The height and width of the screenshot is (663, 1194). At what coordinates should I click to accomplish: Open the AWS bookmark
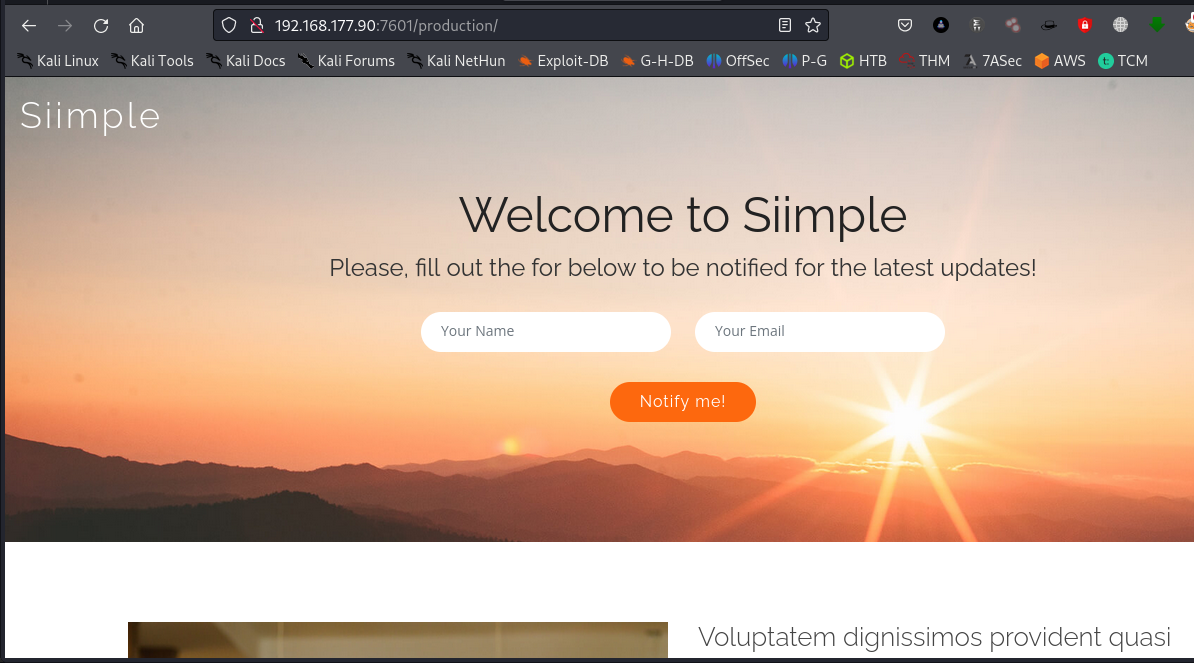(x=1059, y=61)
